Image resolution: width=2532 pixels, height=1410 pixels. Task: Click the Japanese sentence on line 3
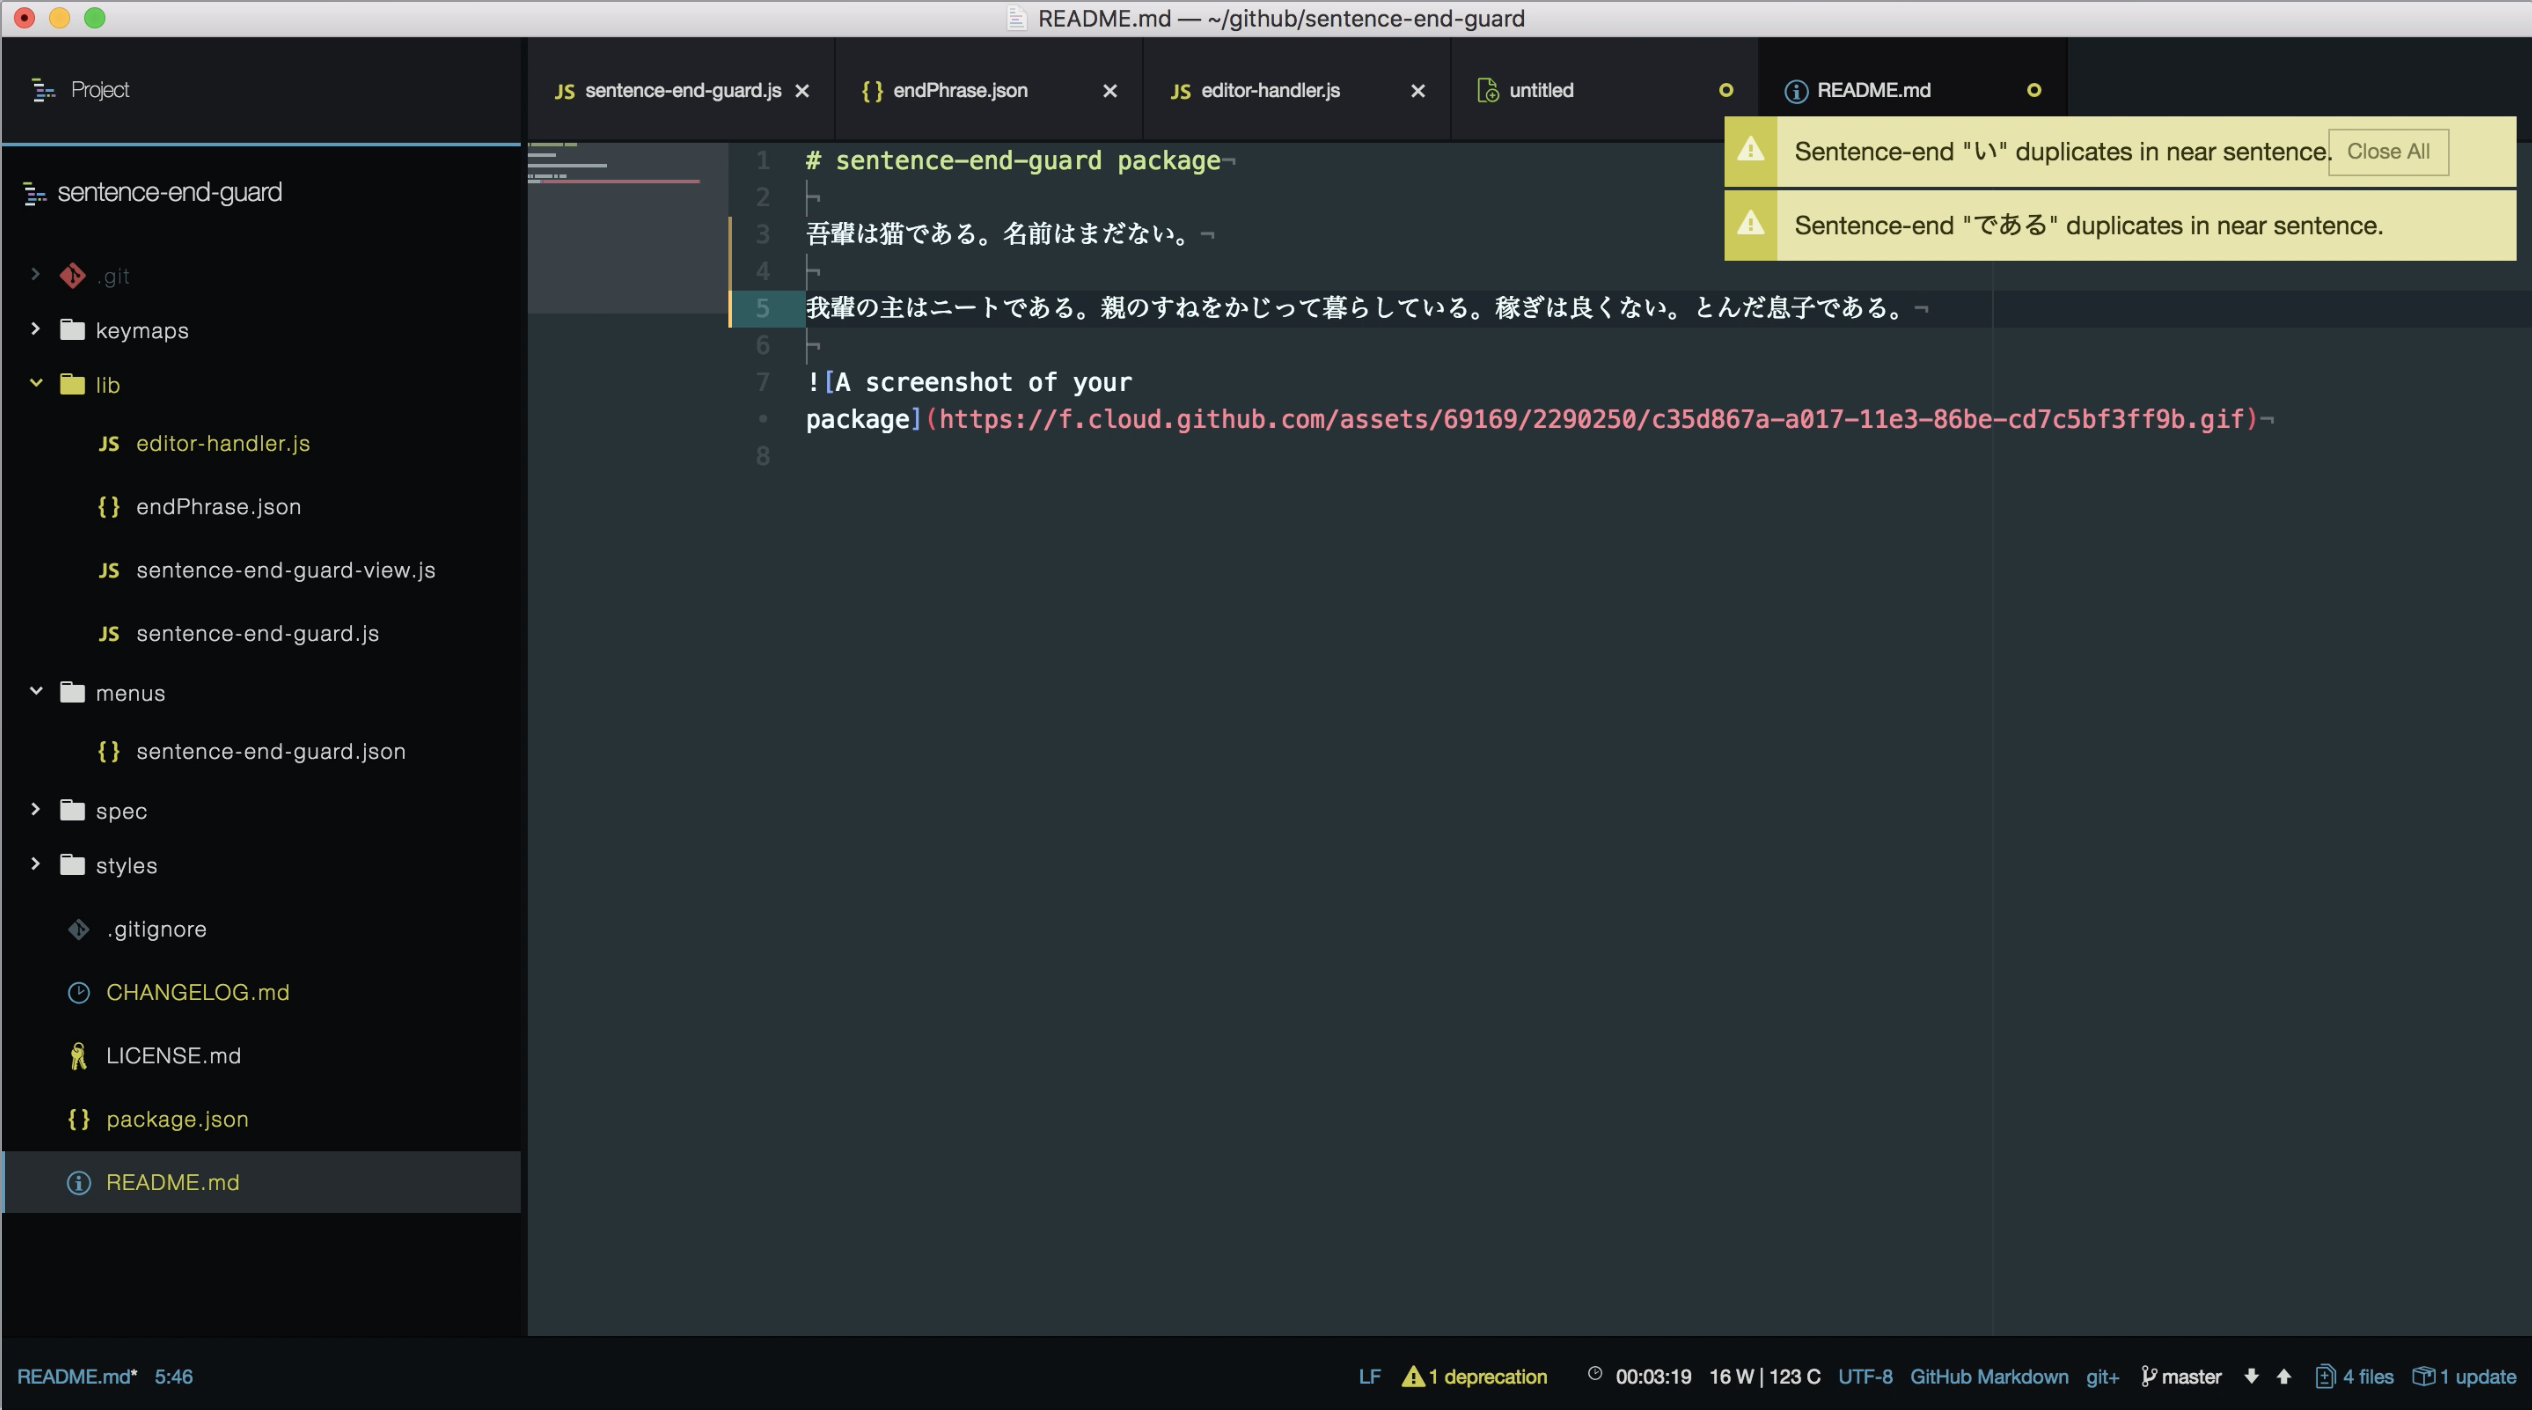[998, 234]
